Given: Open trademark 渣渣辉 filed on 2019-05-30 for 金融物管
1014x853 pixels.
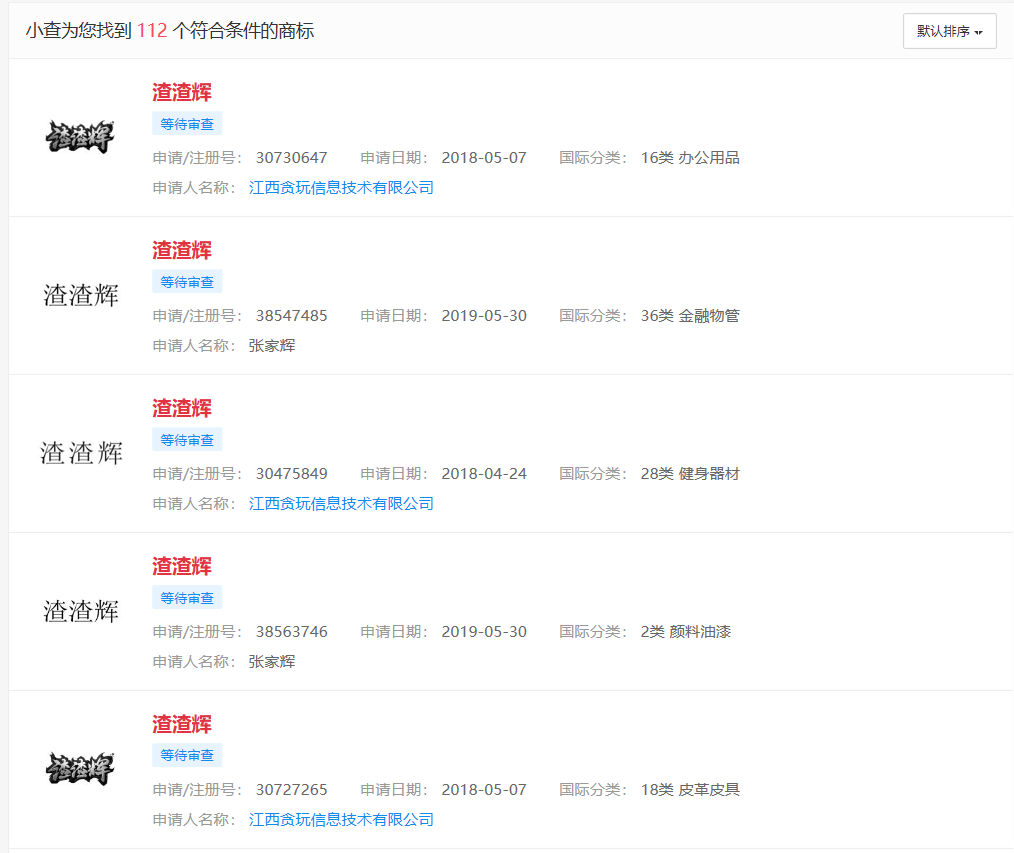Looking at the screenshot, I should pos(181,251).
